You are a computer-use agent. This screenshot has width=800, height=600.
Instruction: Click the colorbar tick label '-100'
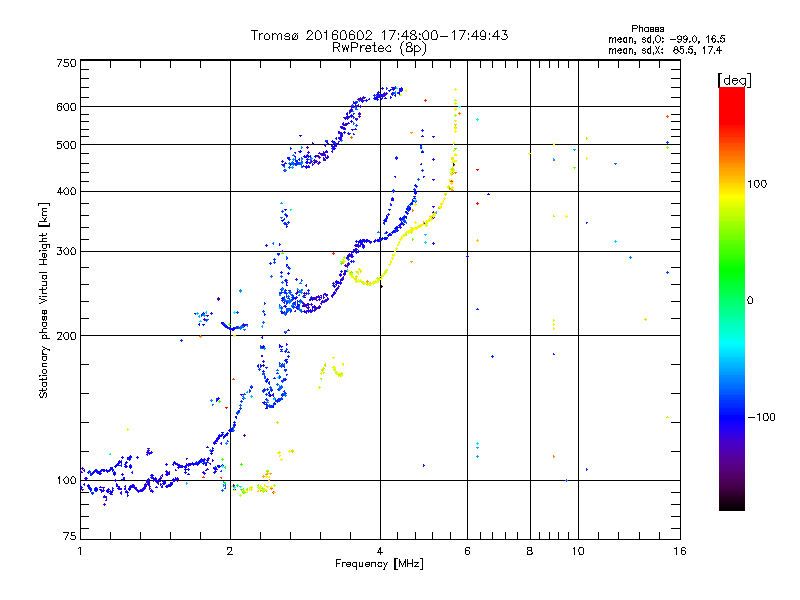761,417
